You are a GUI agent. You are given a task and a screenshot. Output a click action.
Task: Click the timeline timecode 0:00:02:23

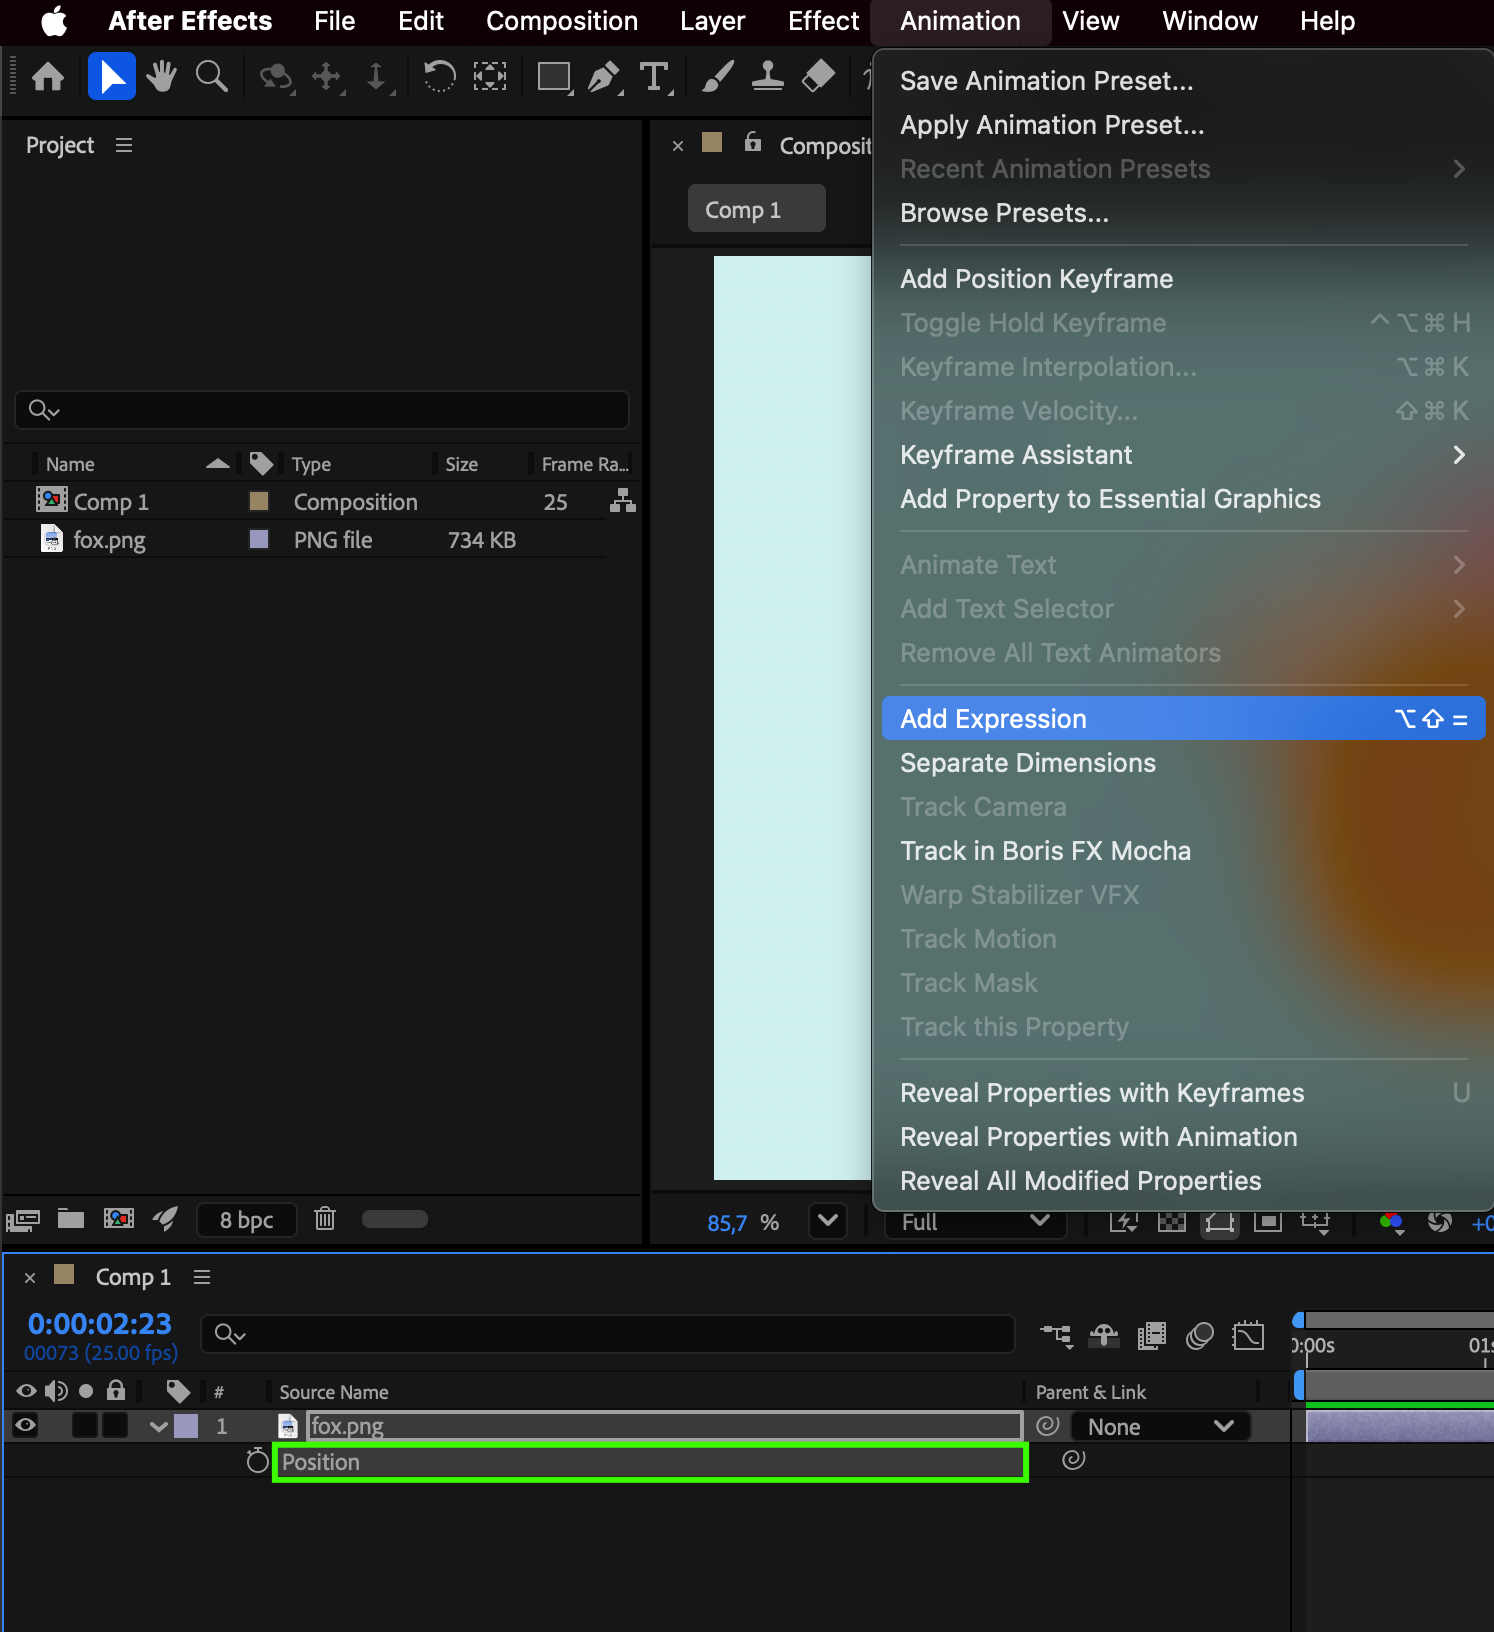coord(100,1324)
